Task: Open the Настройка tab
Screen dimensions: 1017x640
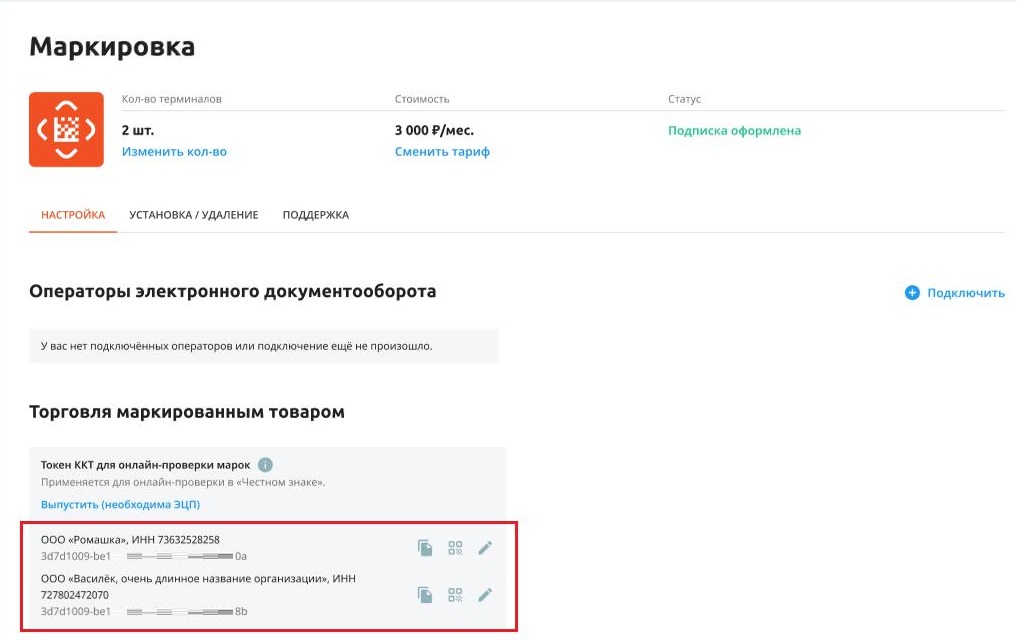Action: (73, 215)
